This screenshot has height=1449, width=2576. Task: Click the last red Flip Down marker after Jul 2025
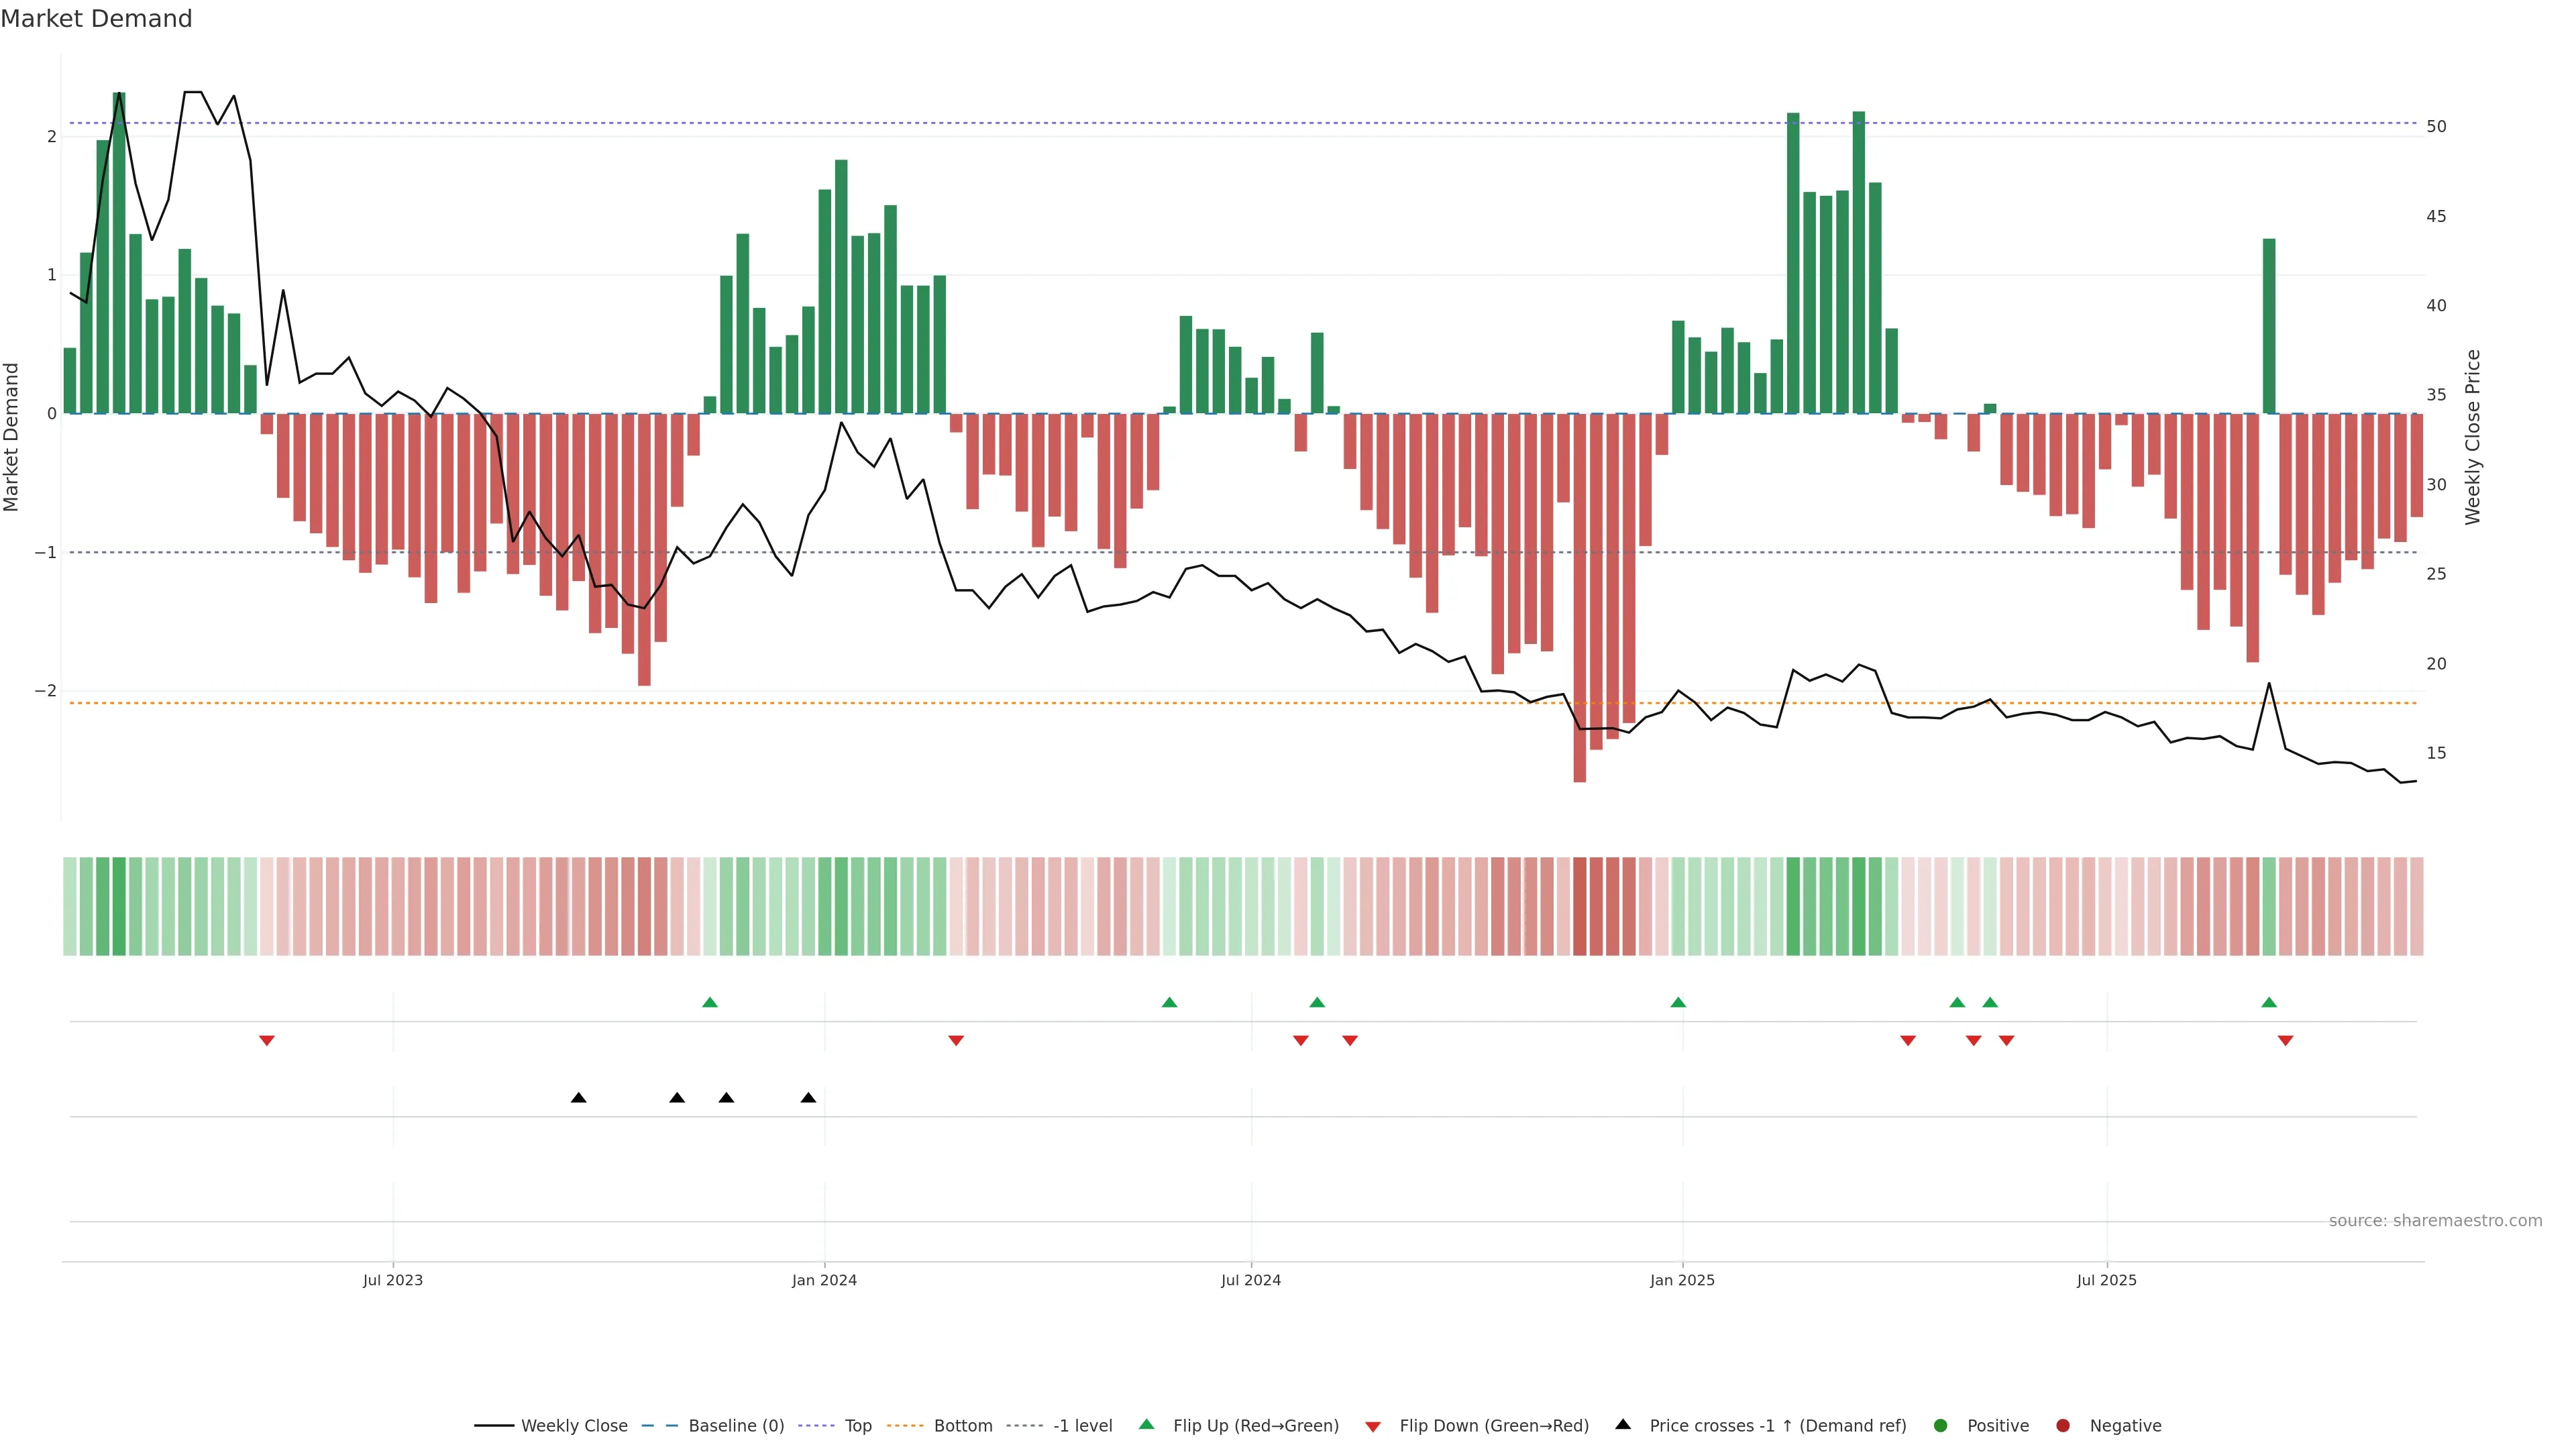(x=2285, y=1041)
